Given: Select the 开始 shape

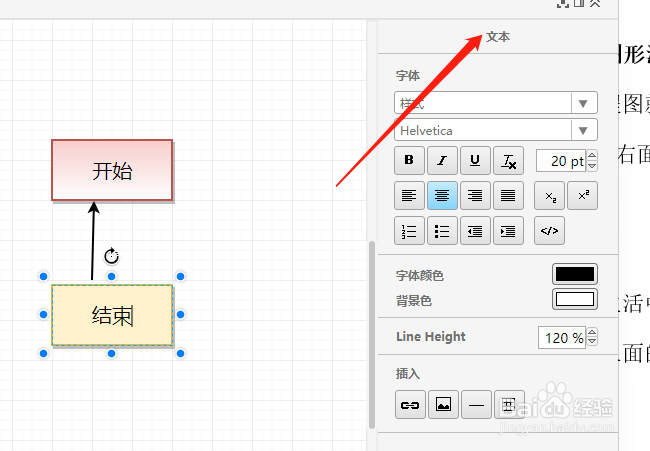Looking at the screenshot, I should [x=112, y=170].
